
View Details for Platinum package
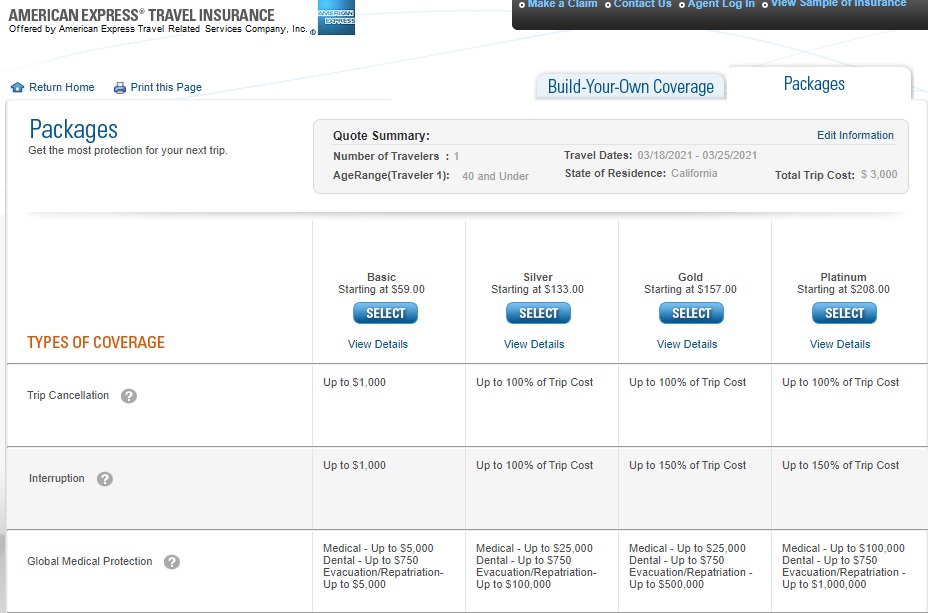click(x=840, y=344)
